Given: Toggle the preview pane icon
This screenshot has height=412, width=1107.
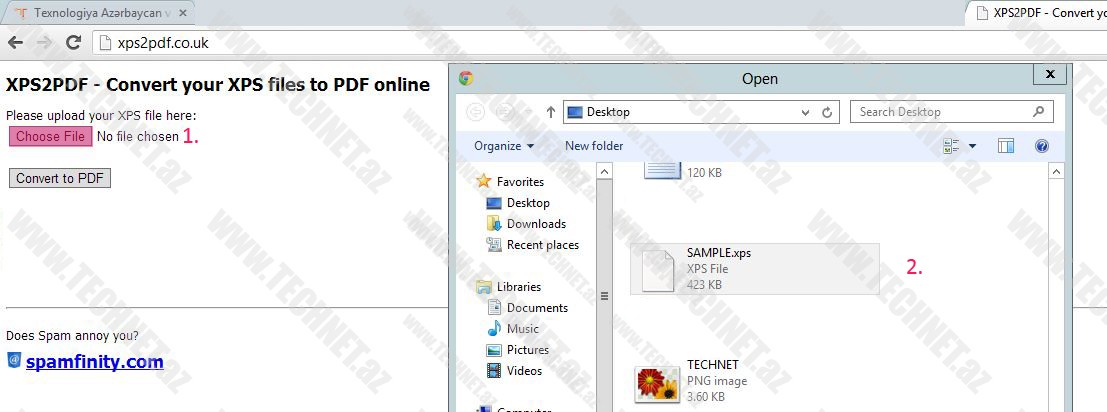Looking at the screenshot, I should pos(1006,146).
